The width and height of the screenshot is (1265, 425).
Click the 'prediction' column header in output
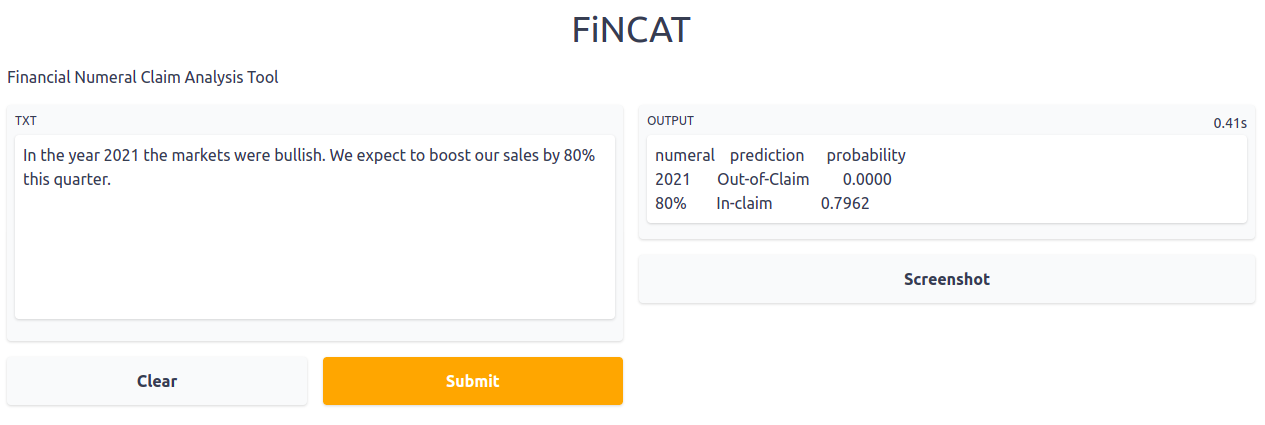coord(767,155)
